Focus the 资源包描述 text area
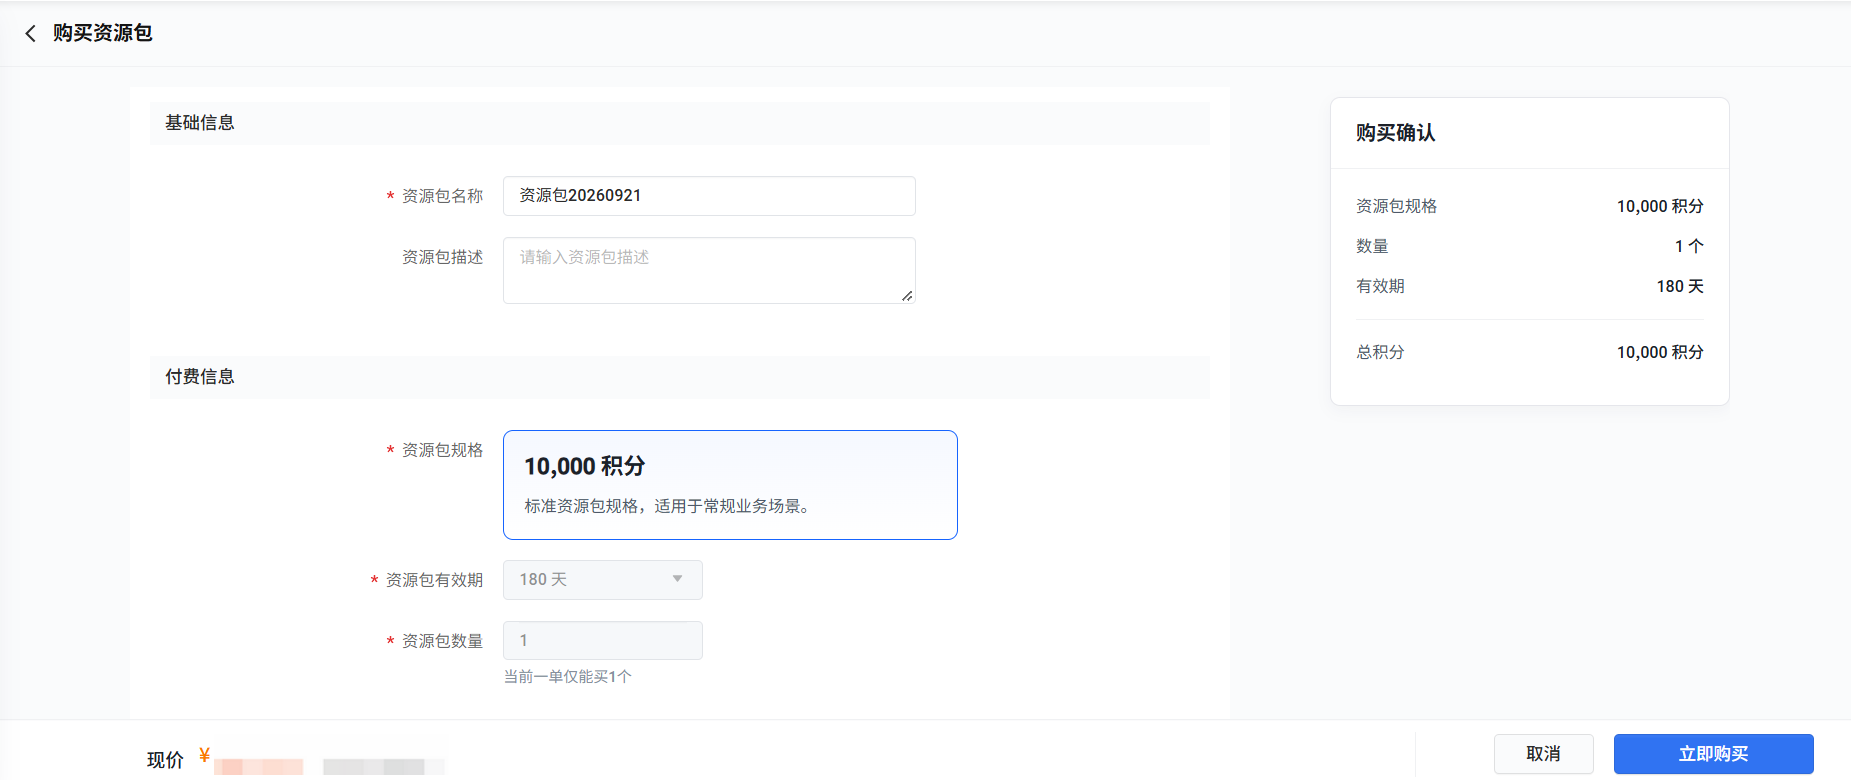 pyautogui.click(x=709, y=270)
